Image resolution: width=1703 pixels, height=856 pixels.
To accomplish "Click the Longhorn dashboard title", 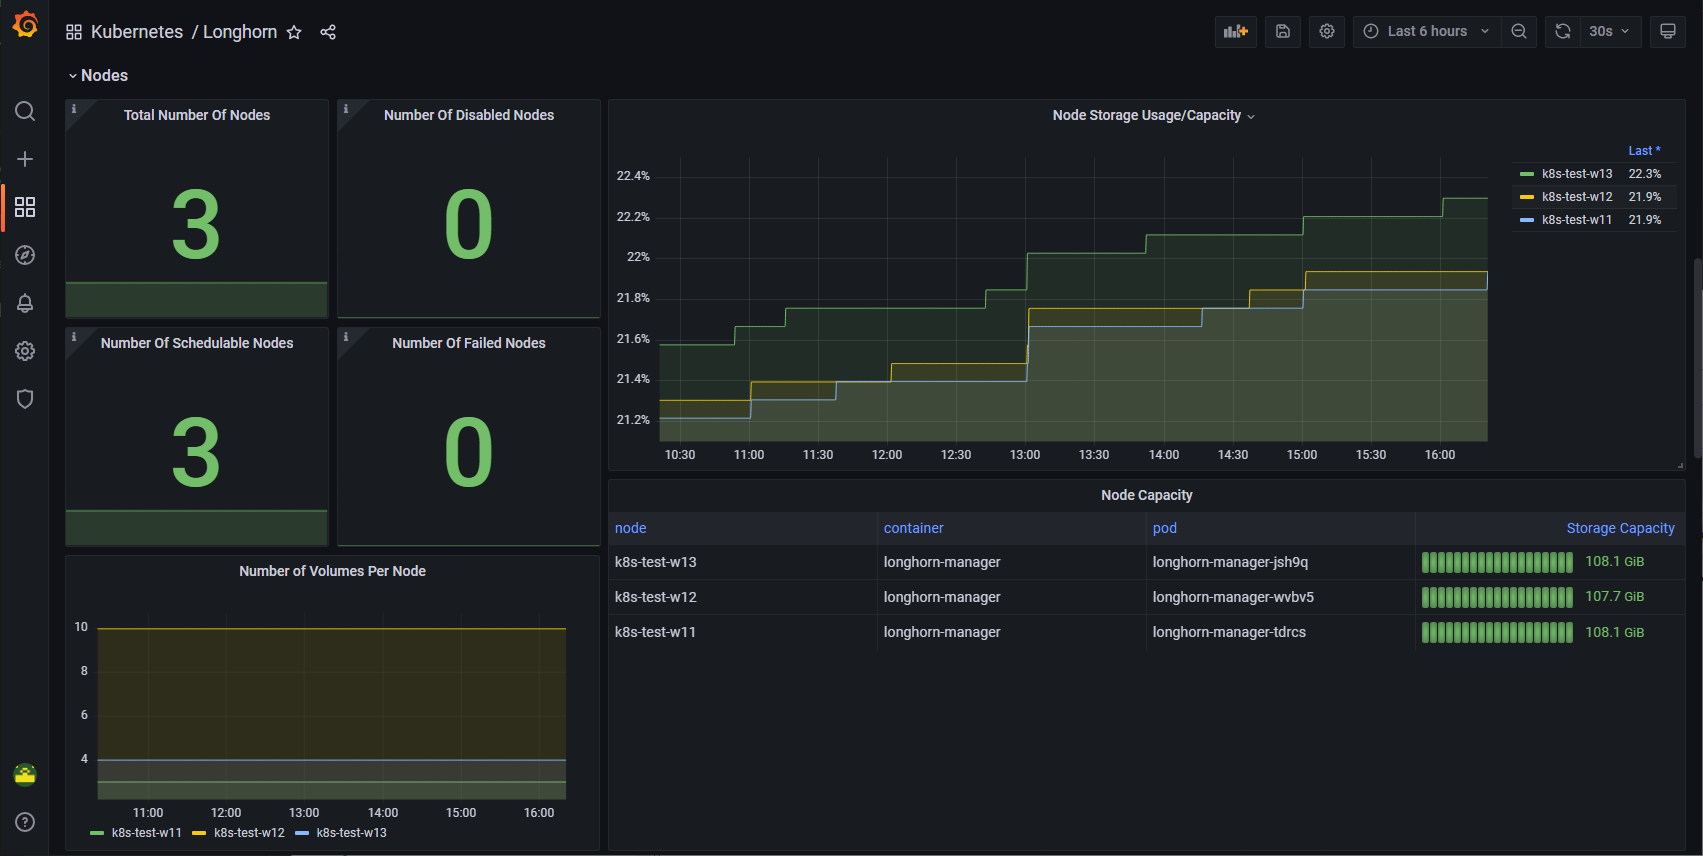I will pyautogui.click(x=240, y=32).
